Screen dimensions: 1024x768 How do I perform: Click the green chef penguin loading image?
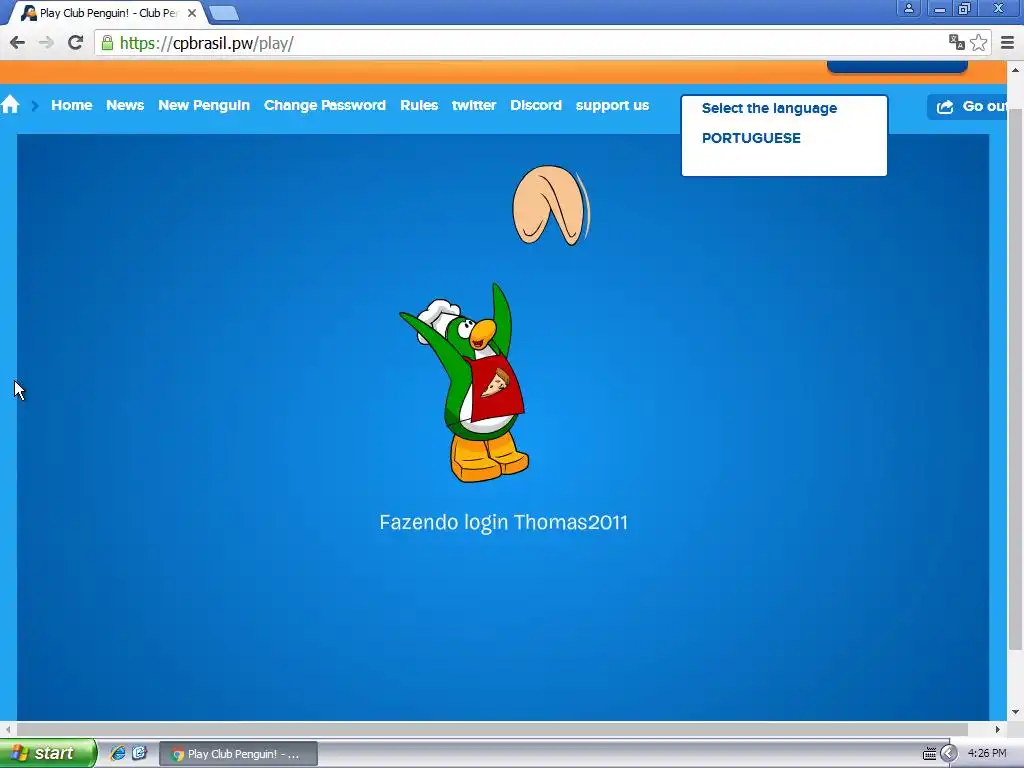pos(465,383)
